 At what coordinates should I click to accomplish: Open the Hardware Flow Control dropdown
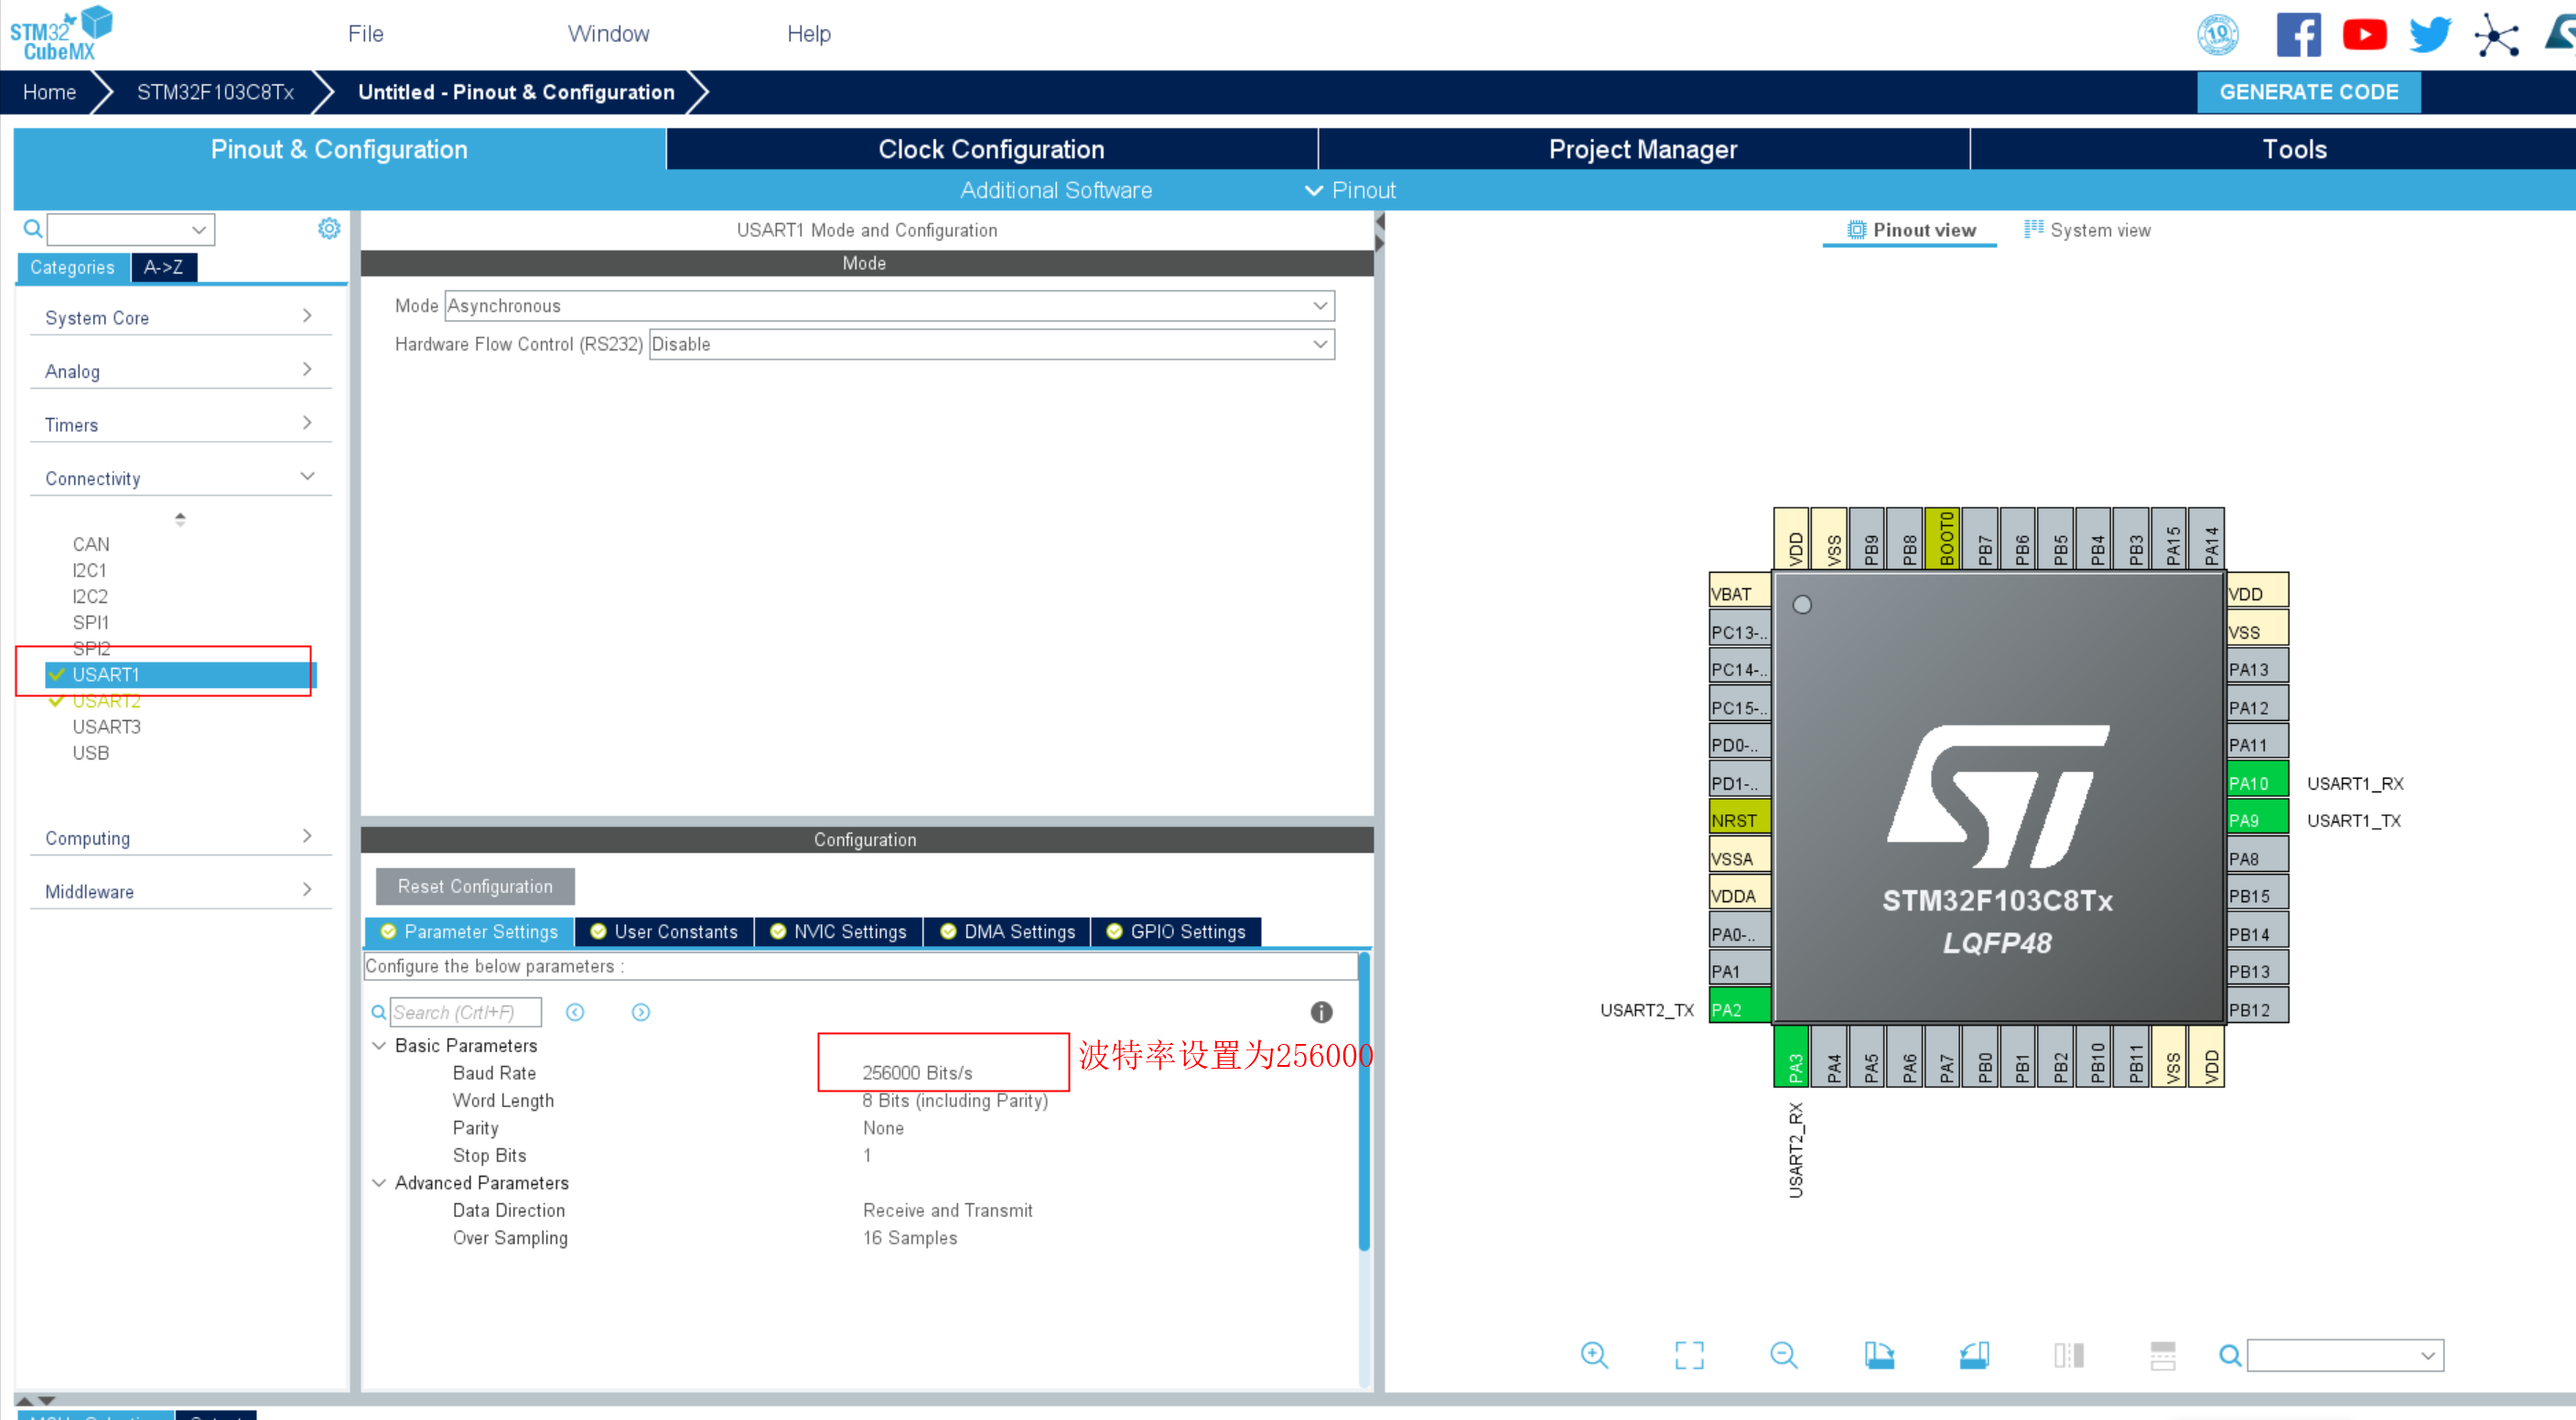tap(991, 344)
